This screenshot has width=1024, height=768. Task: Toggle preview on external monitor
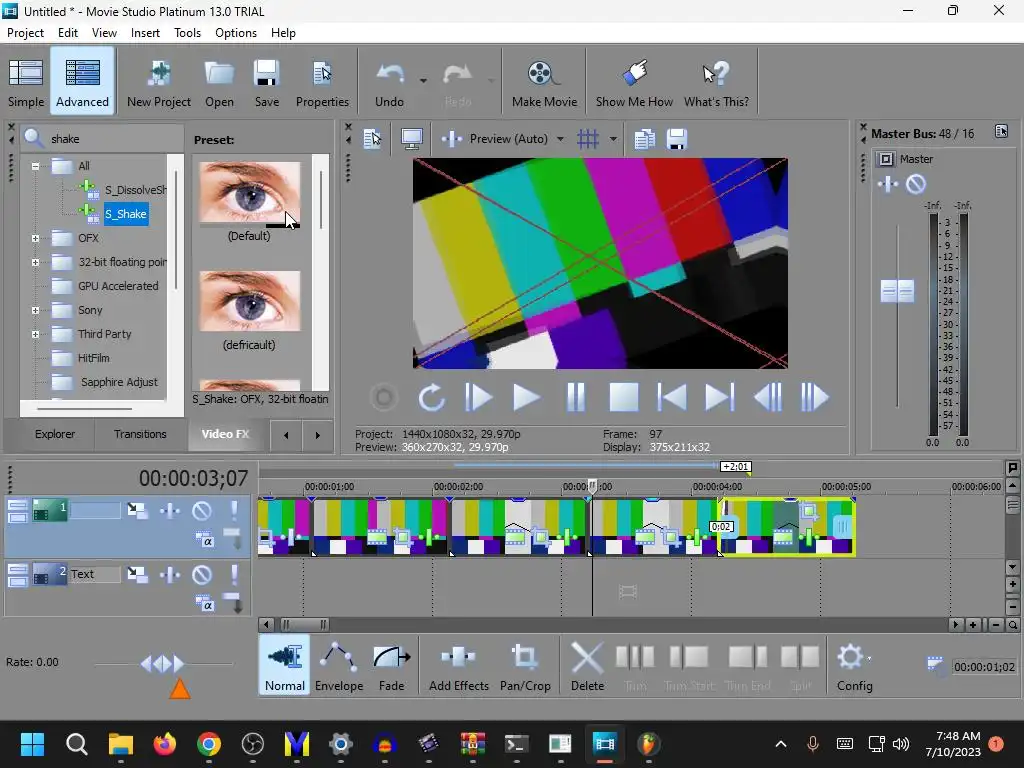(411, 139)
